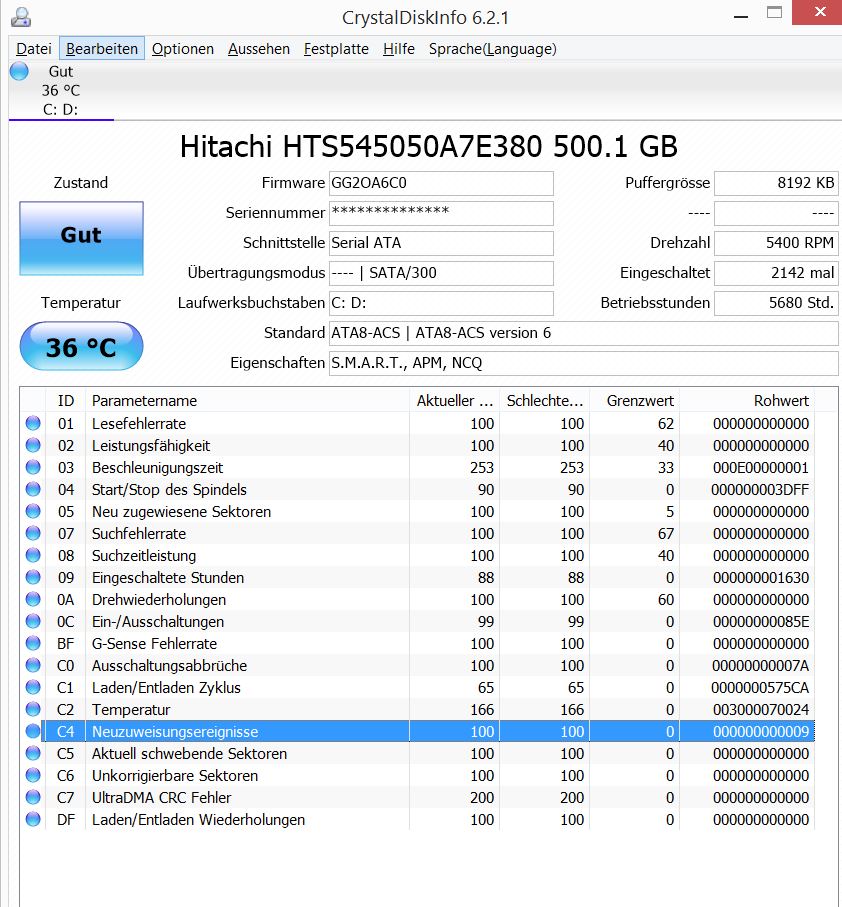Click Grenzwert value 67 for Suchfehlerrate

click(x=666, y=533)
